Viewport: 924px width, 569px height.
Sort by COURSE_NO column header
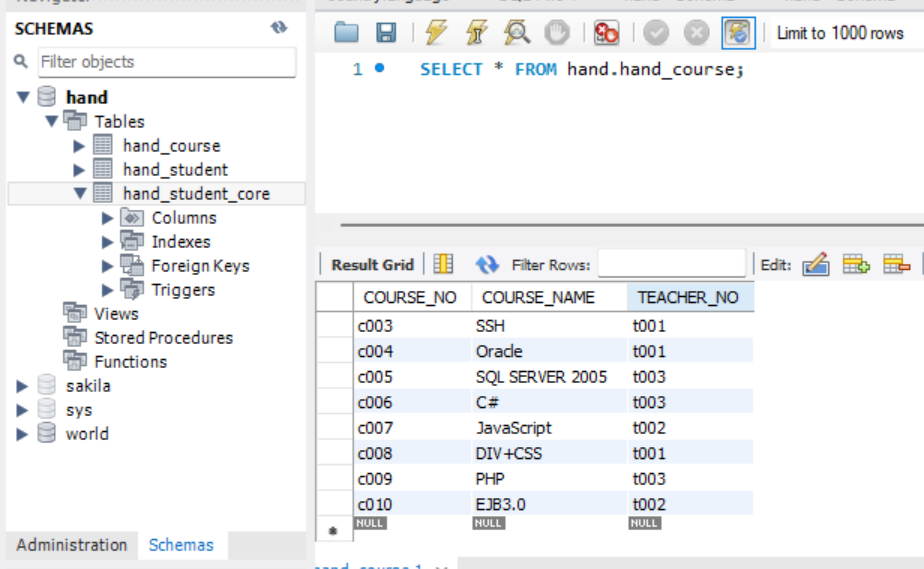pyautogui.click(x=412, y=297)
